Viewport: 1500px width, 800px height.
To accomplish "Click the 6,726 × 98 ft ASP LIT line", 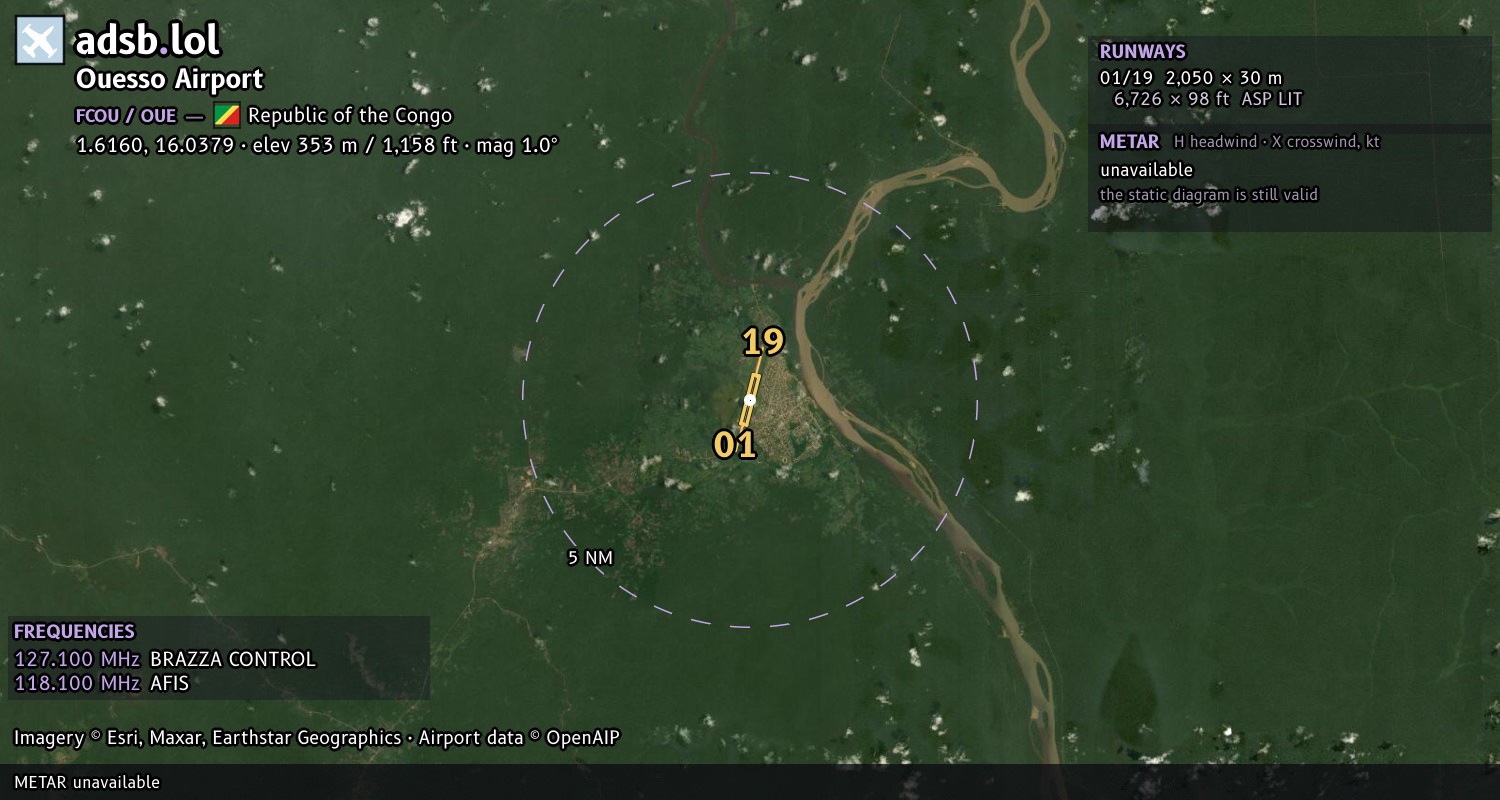I will tap(1208, 99).
